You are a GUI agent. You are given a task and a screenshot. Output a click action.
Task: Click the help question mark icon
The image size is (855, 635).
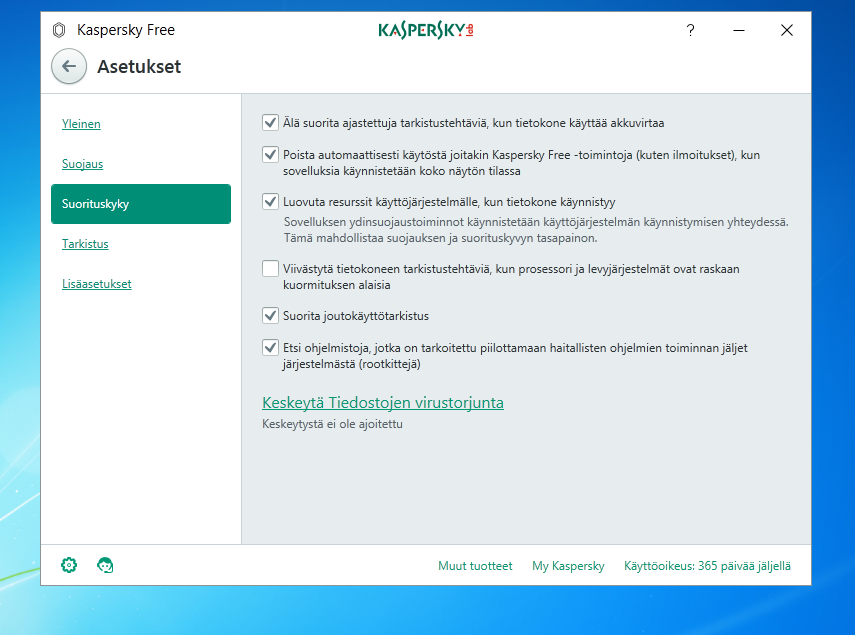tap(690, 30)
